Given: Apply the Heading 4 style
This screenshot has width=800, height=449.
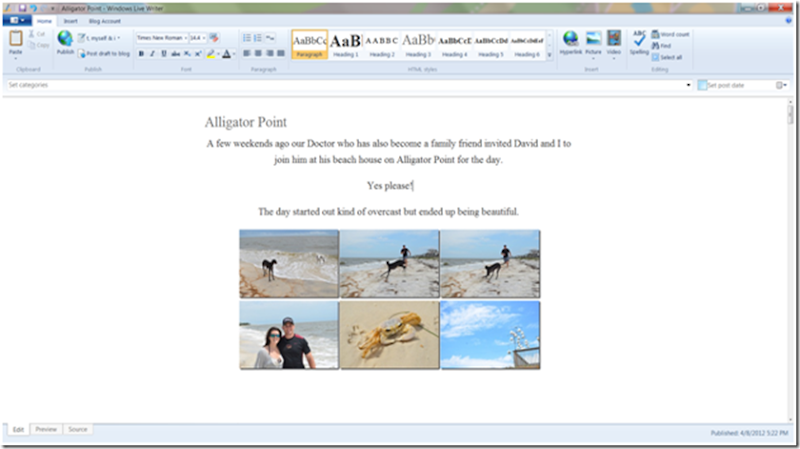Looking at the screenshot, I should coord(454,44).
